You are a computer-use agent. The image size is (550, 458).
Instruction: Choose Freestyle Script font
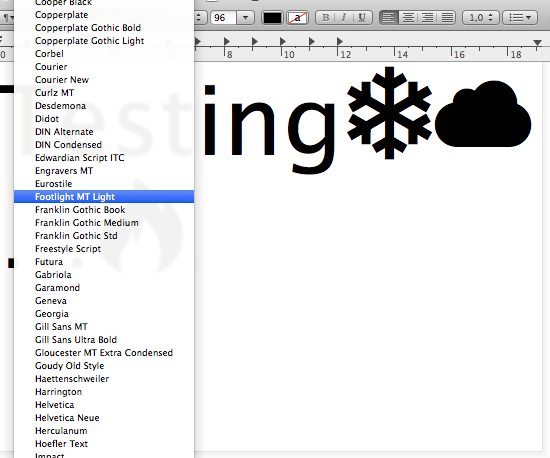pos(104,248)
